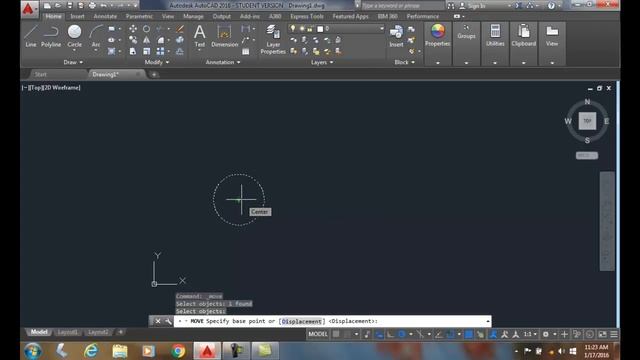Open the Properties panel color wheel icon
This screenshot has width=640, height=360.
pos(438,32)
